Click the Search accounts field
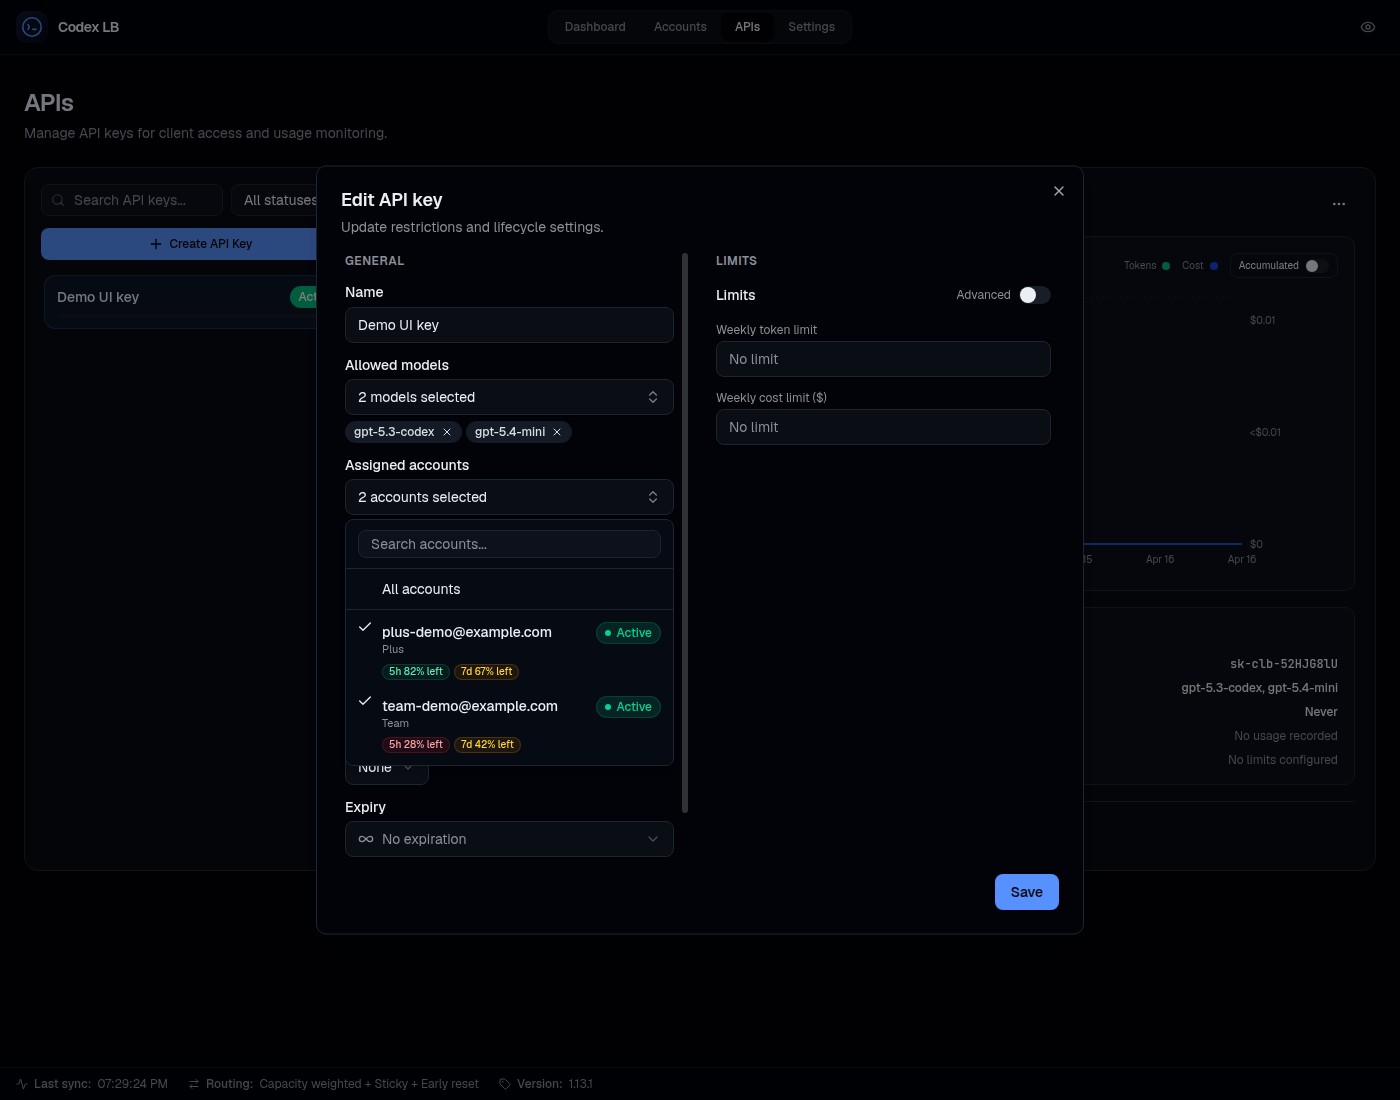Image resolution: width=1400 pixels, height=1100 pixels. point(509,544)
